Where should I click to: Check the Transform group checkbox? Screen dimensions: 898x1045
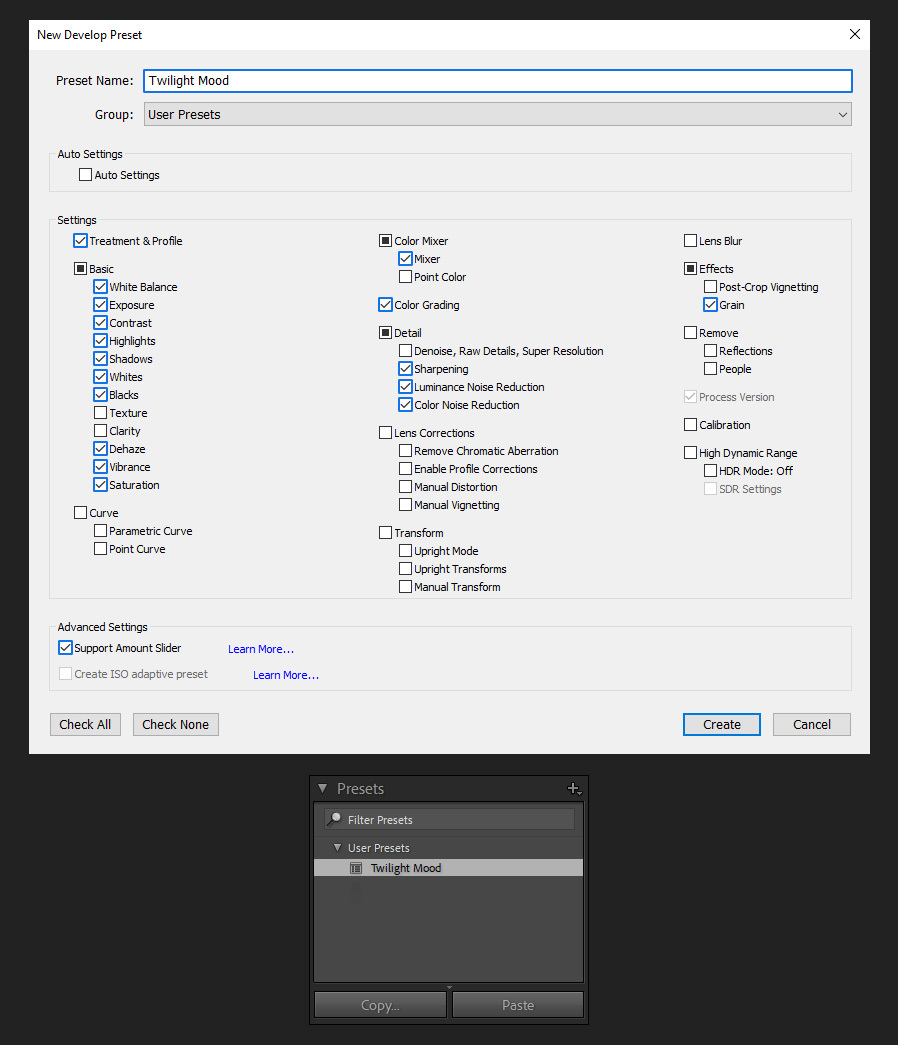pos(385,532)
